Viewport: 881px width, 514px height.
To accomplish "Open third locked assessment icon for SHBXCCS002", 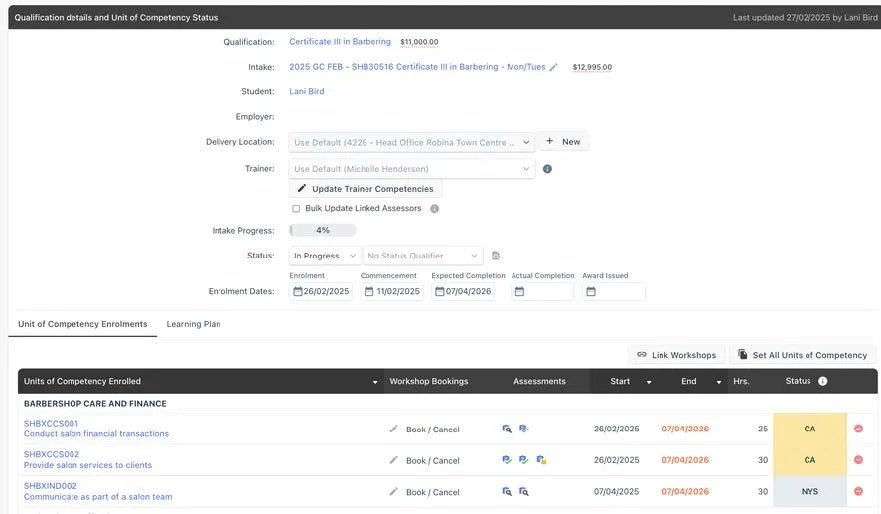I will (541, 460).
